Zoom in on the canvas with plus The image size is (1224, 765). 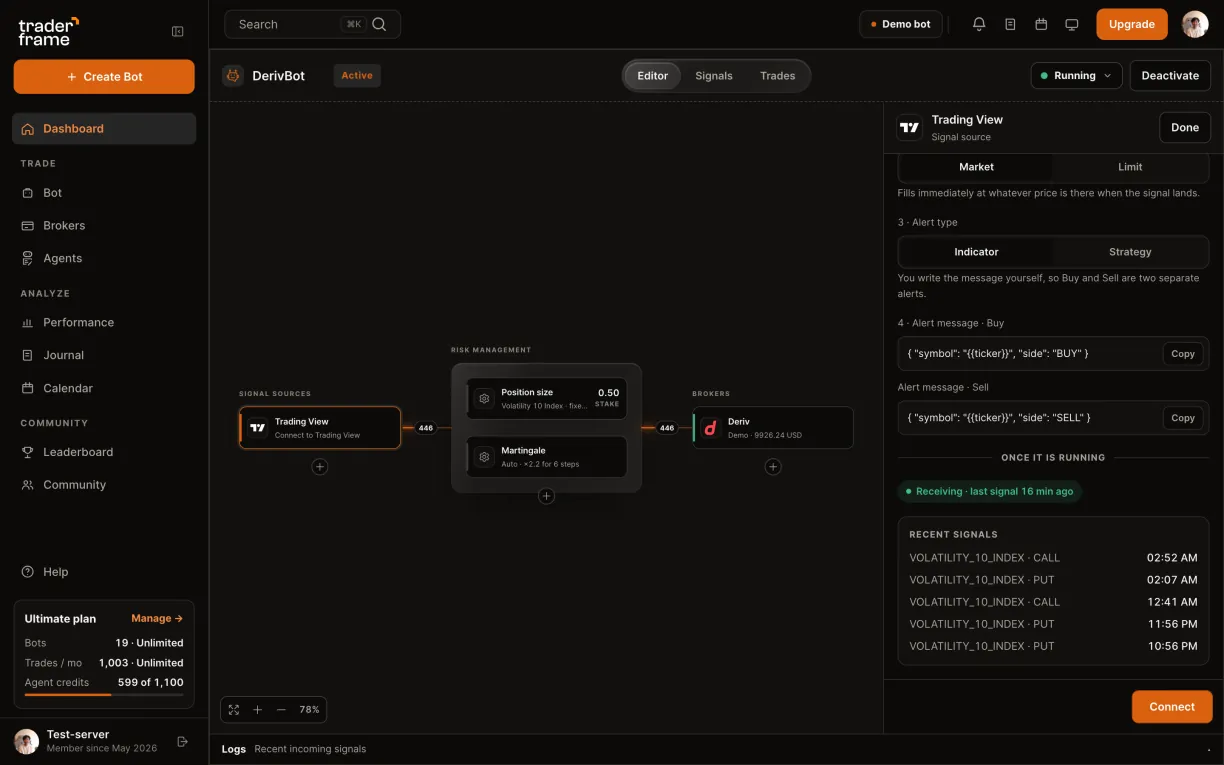tap(257, 709)
